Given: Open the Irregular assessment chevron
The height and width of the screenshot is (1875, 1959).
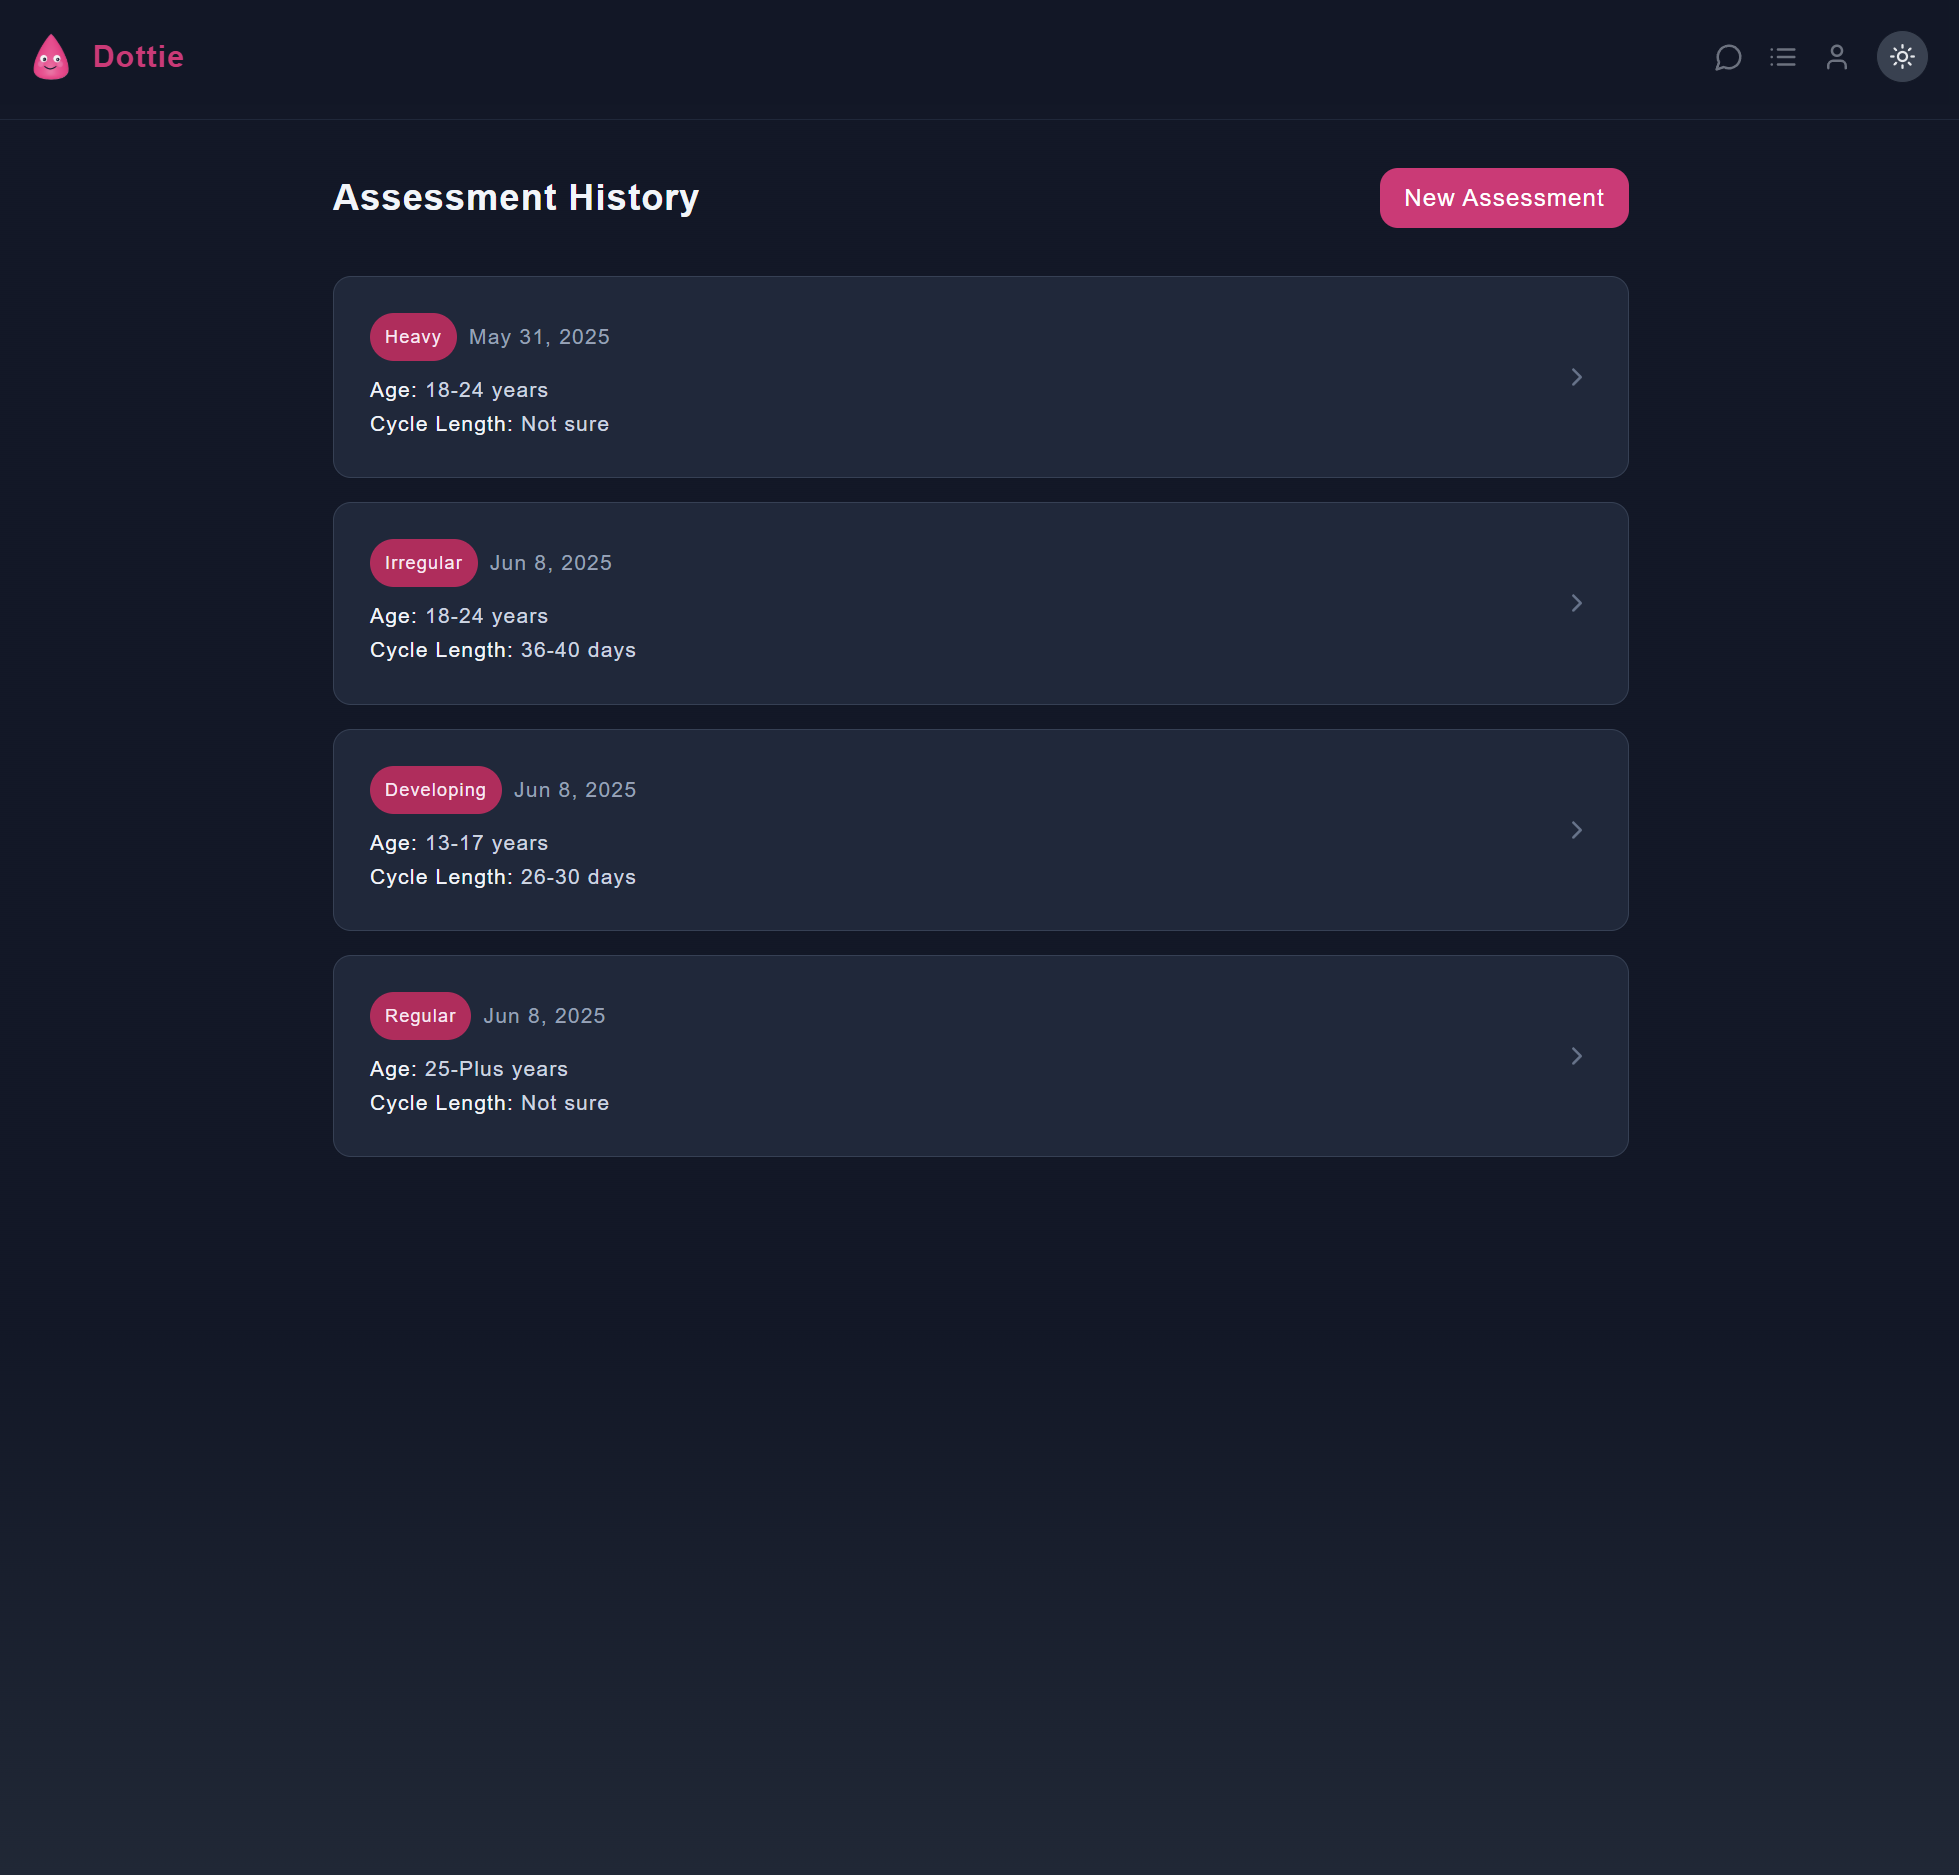Looking at the screenshot, I should [x=1577, y=603].
